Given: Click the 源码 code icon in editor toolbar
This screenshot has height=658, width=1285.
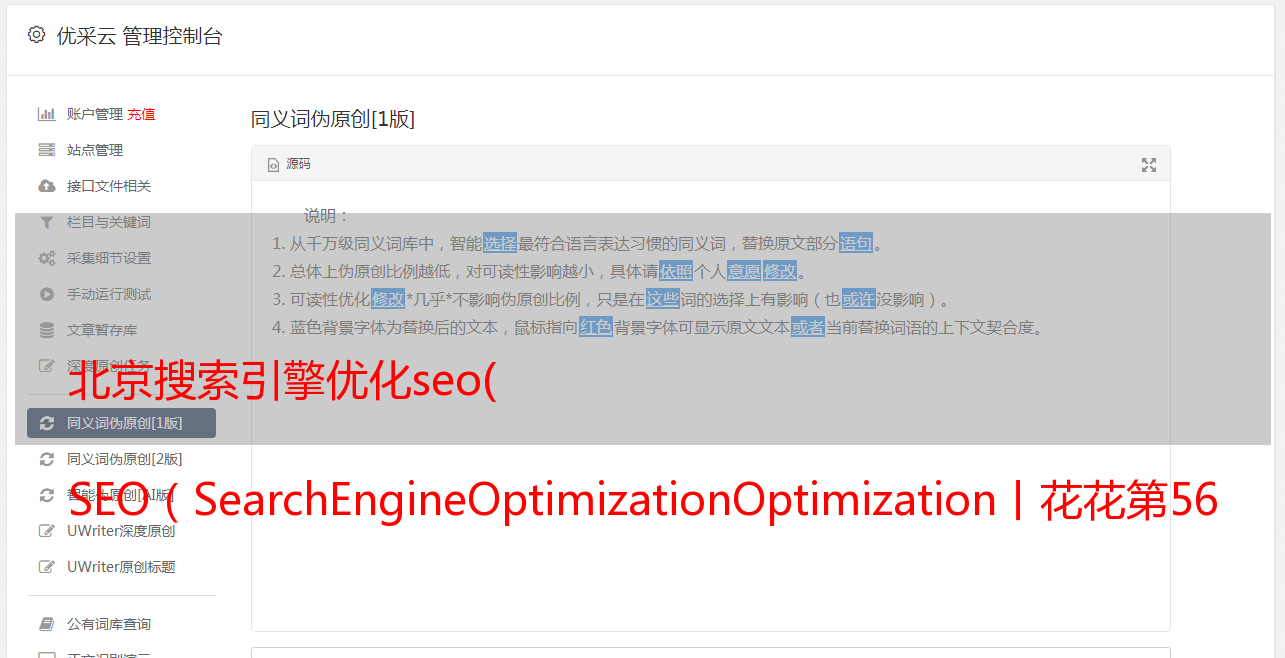Looking at the screenshot, I should click(273, 165).
